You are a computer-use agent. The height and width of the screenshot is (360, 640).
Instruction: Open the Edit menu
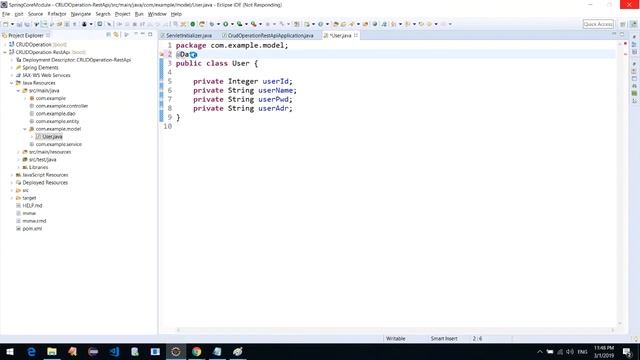pyautogui.click(x=19, y=14)
